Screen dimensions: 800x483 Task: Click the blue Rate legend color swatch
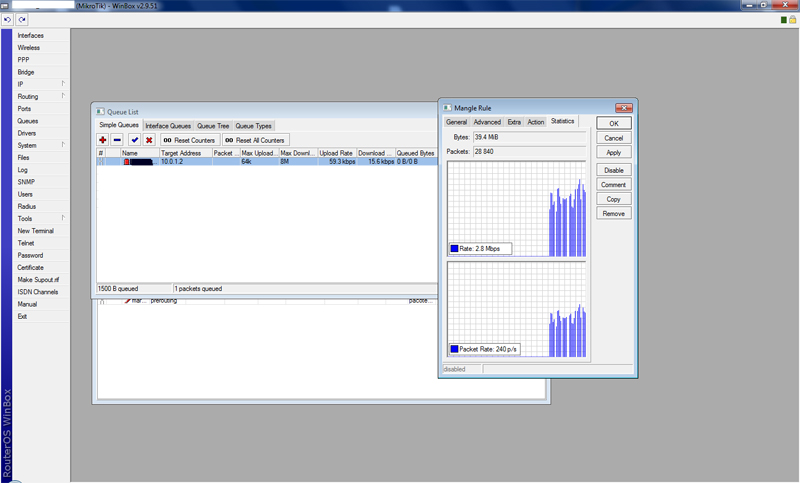coord(454,249)
